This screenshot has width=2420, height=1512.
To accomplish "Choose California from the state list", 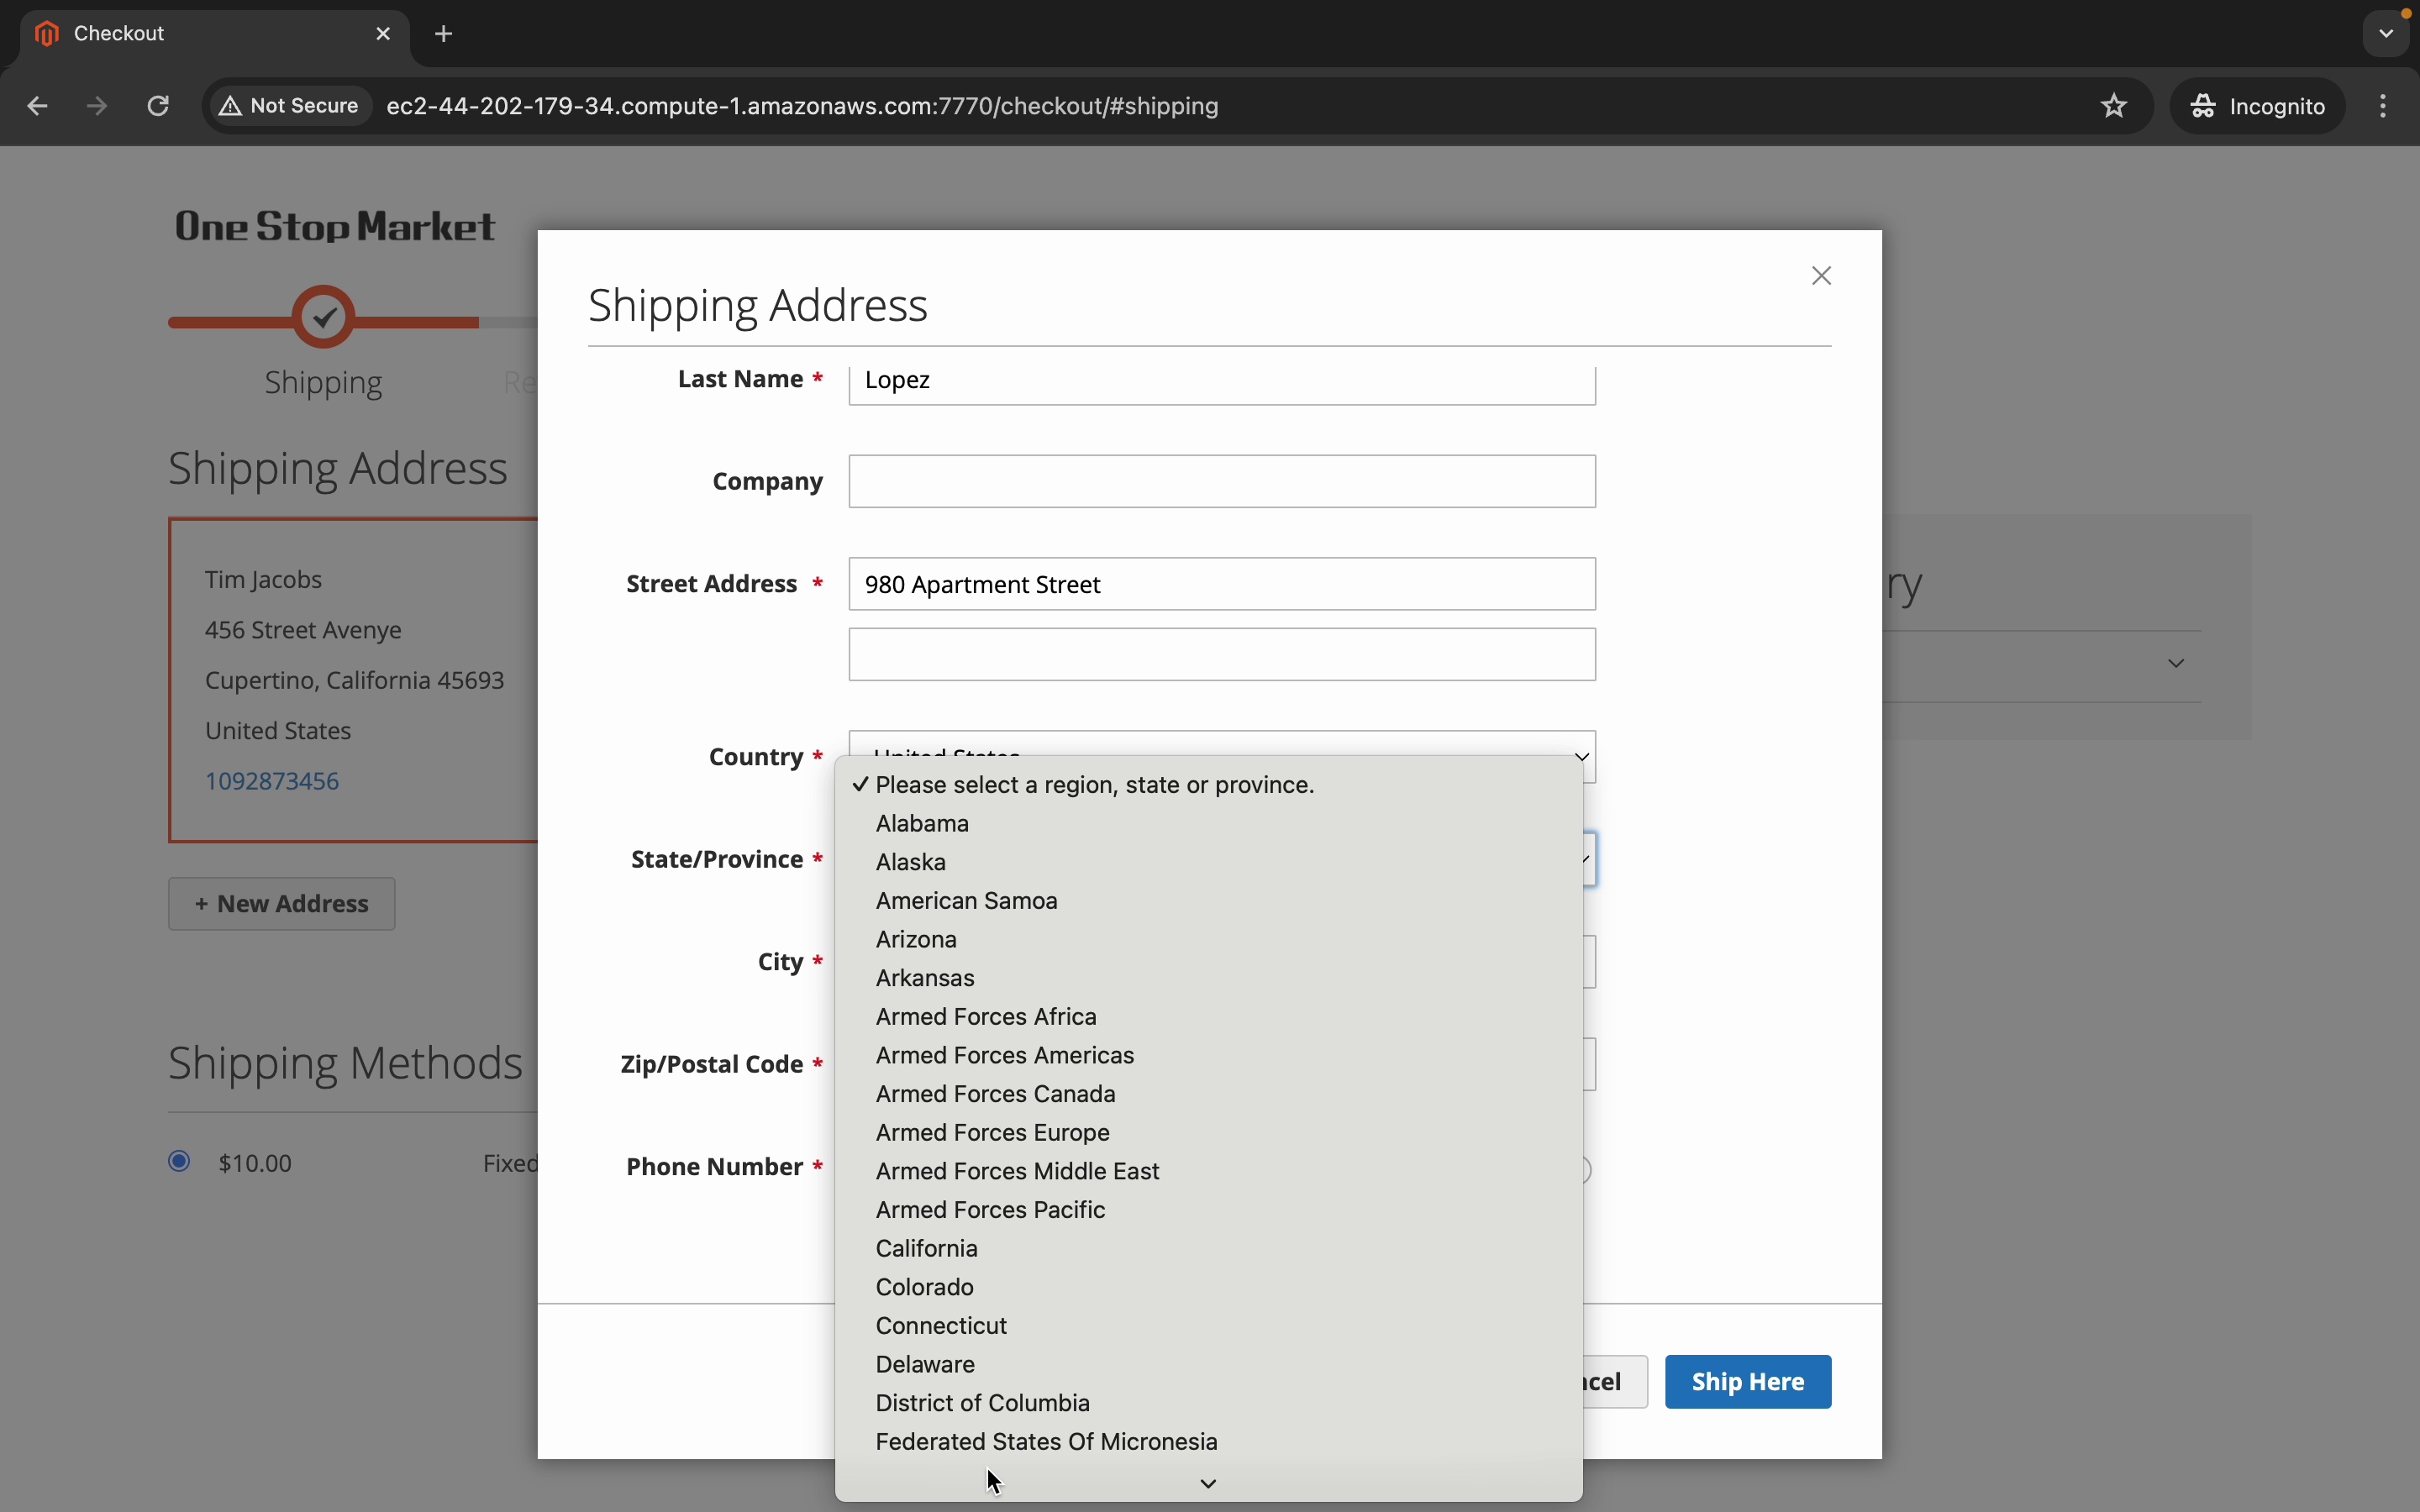I will (926, 1248).
